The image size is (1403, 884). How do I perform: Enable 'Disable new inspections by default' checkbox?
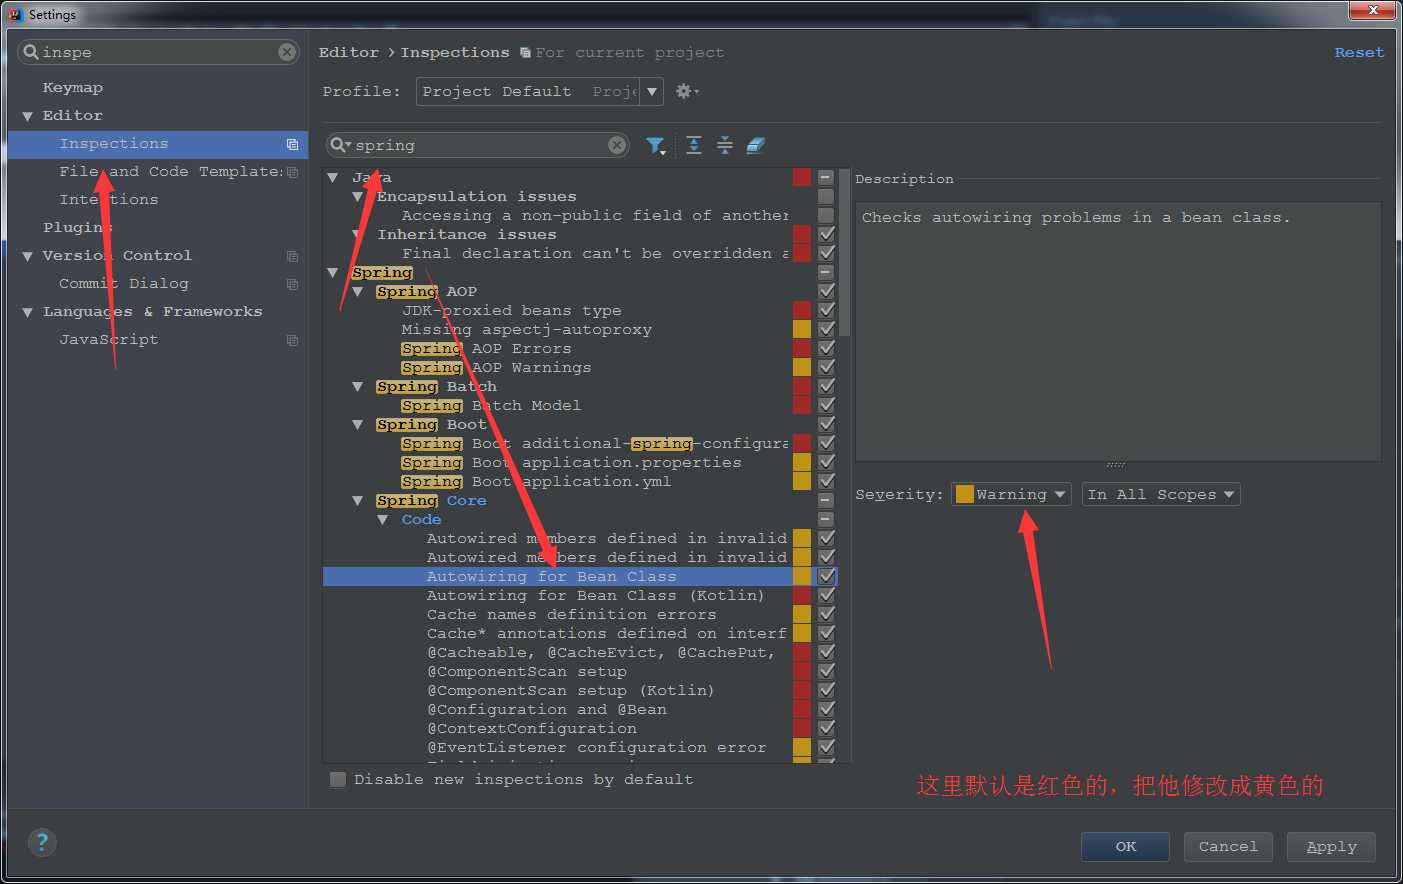pyautogui.click(x=338, y=779)
